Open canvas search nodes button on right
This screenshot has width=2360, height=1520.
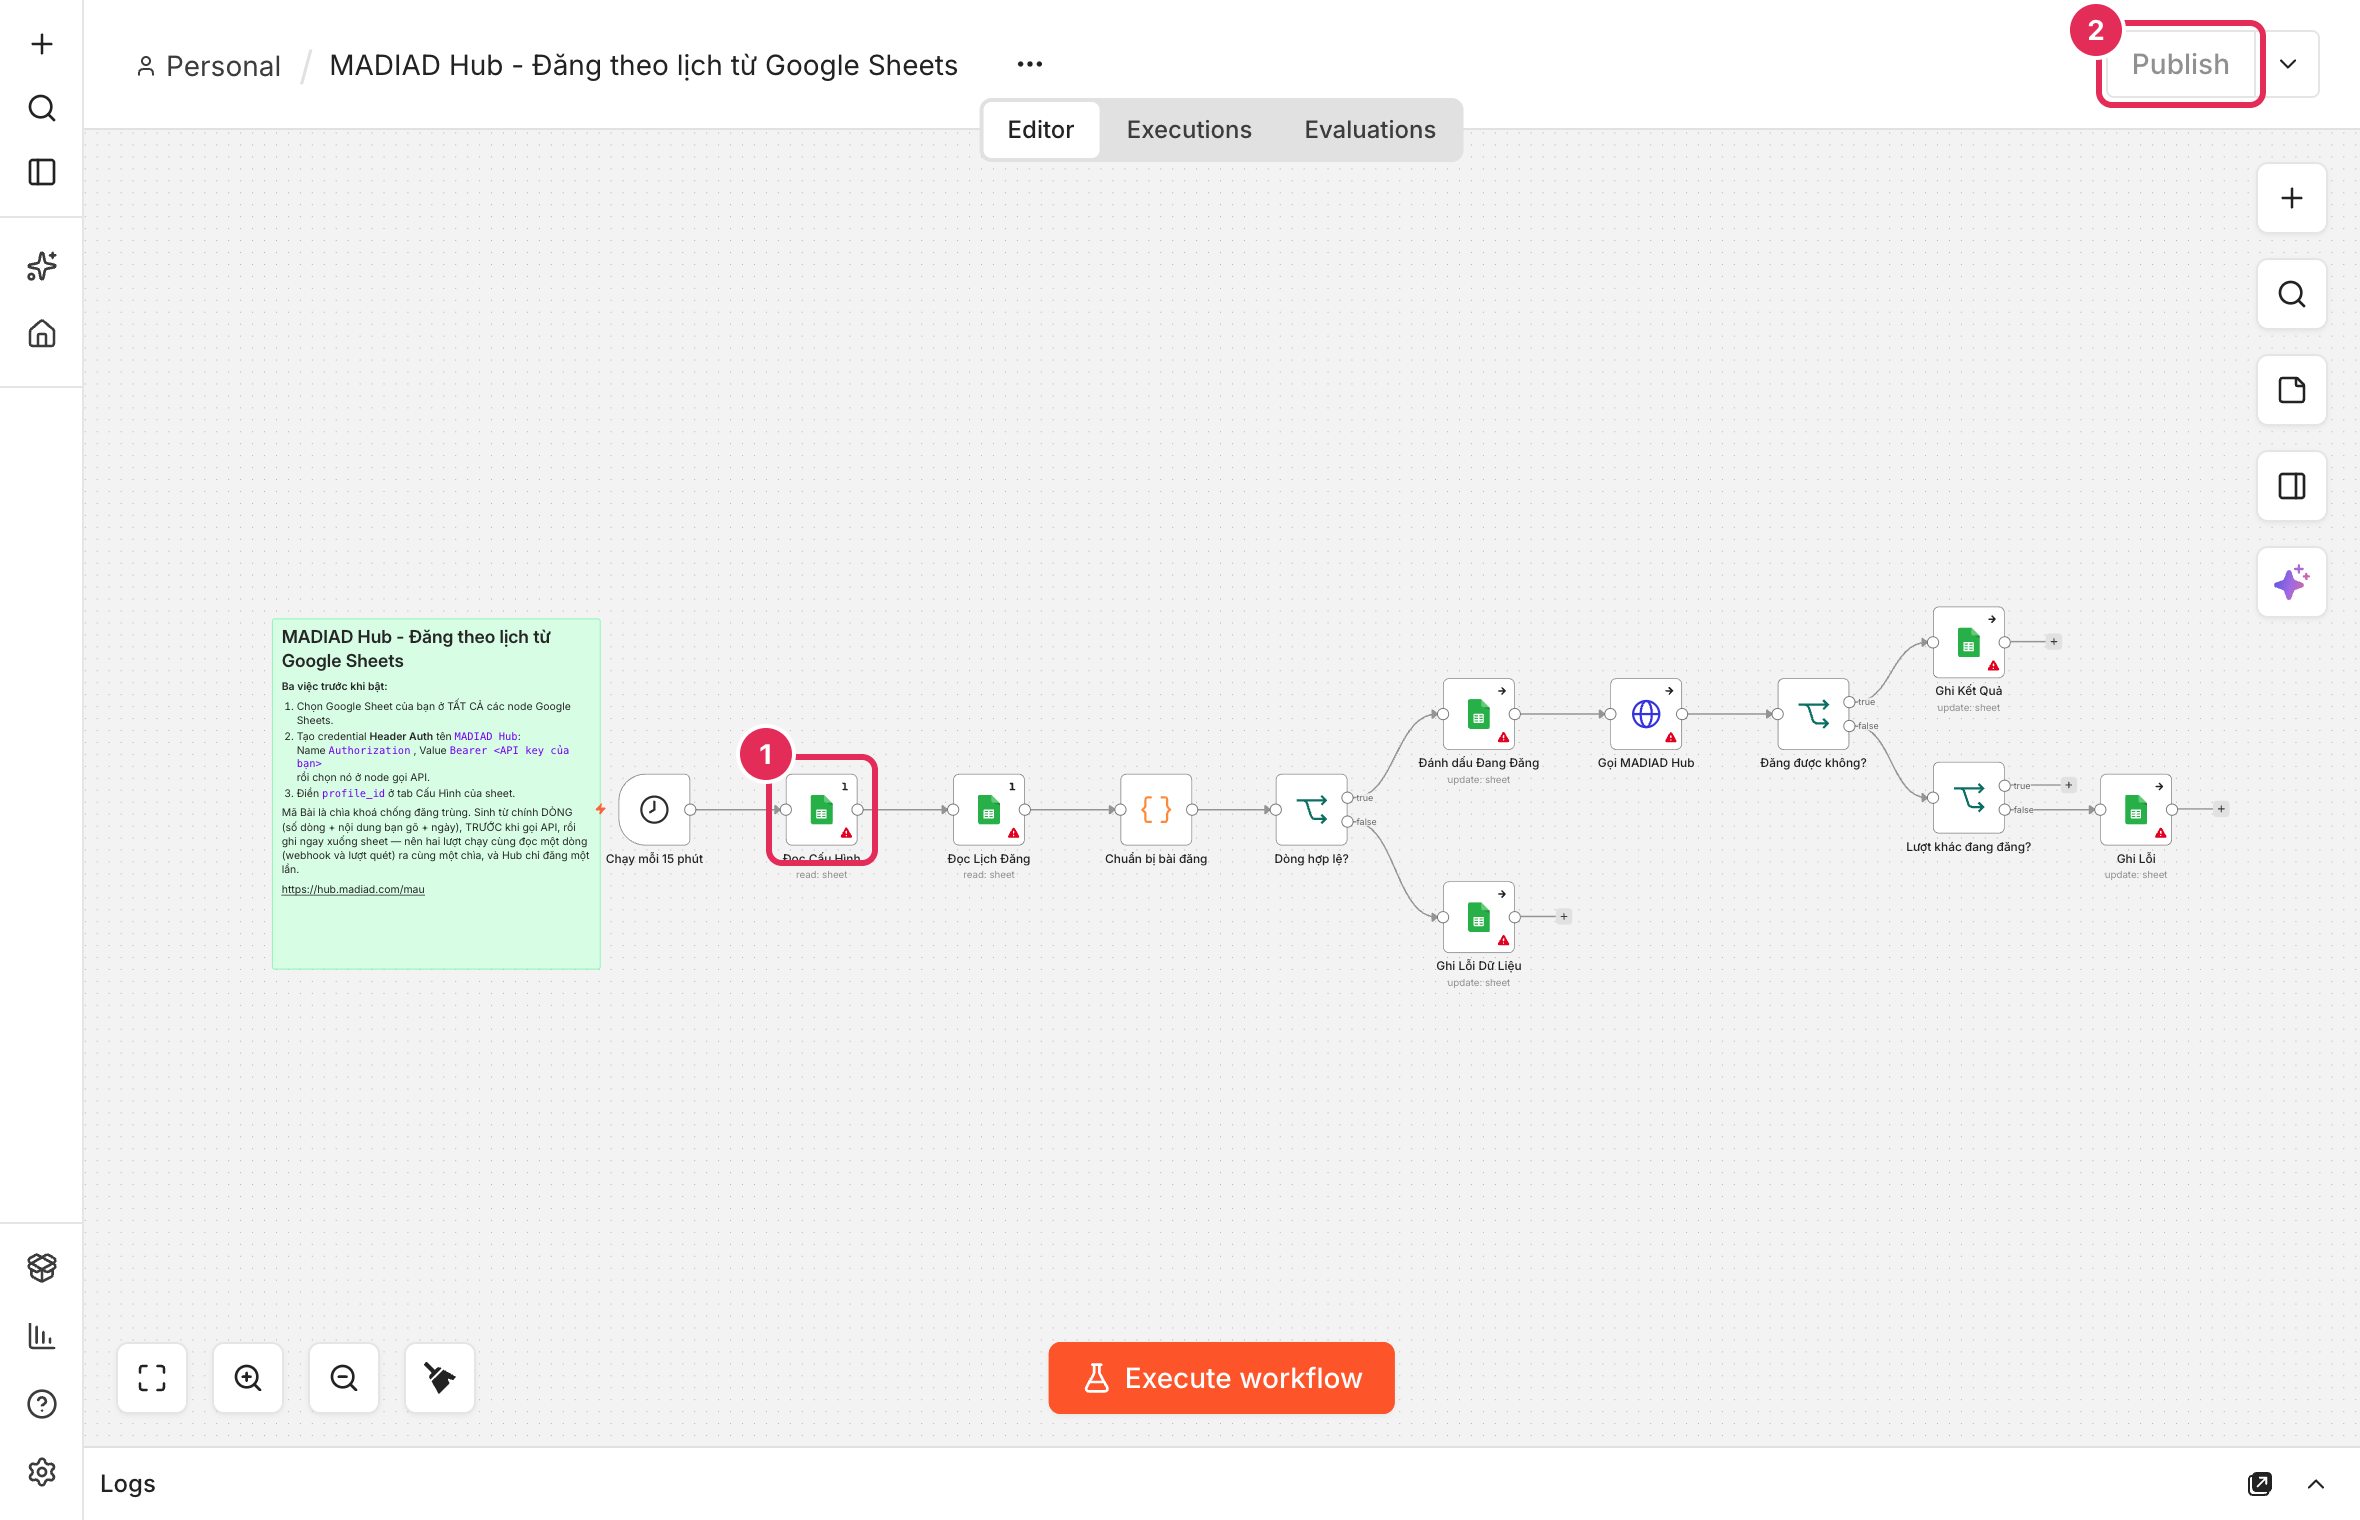[2292, 294]
